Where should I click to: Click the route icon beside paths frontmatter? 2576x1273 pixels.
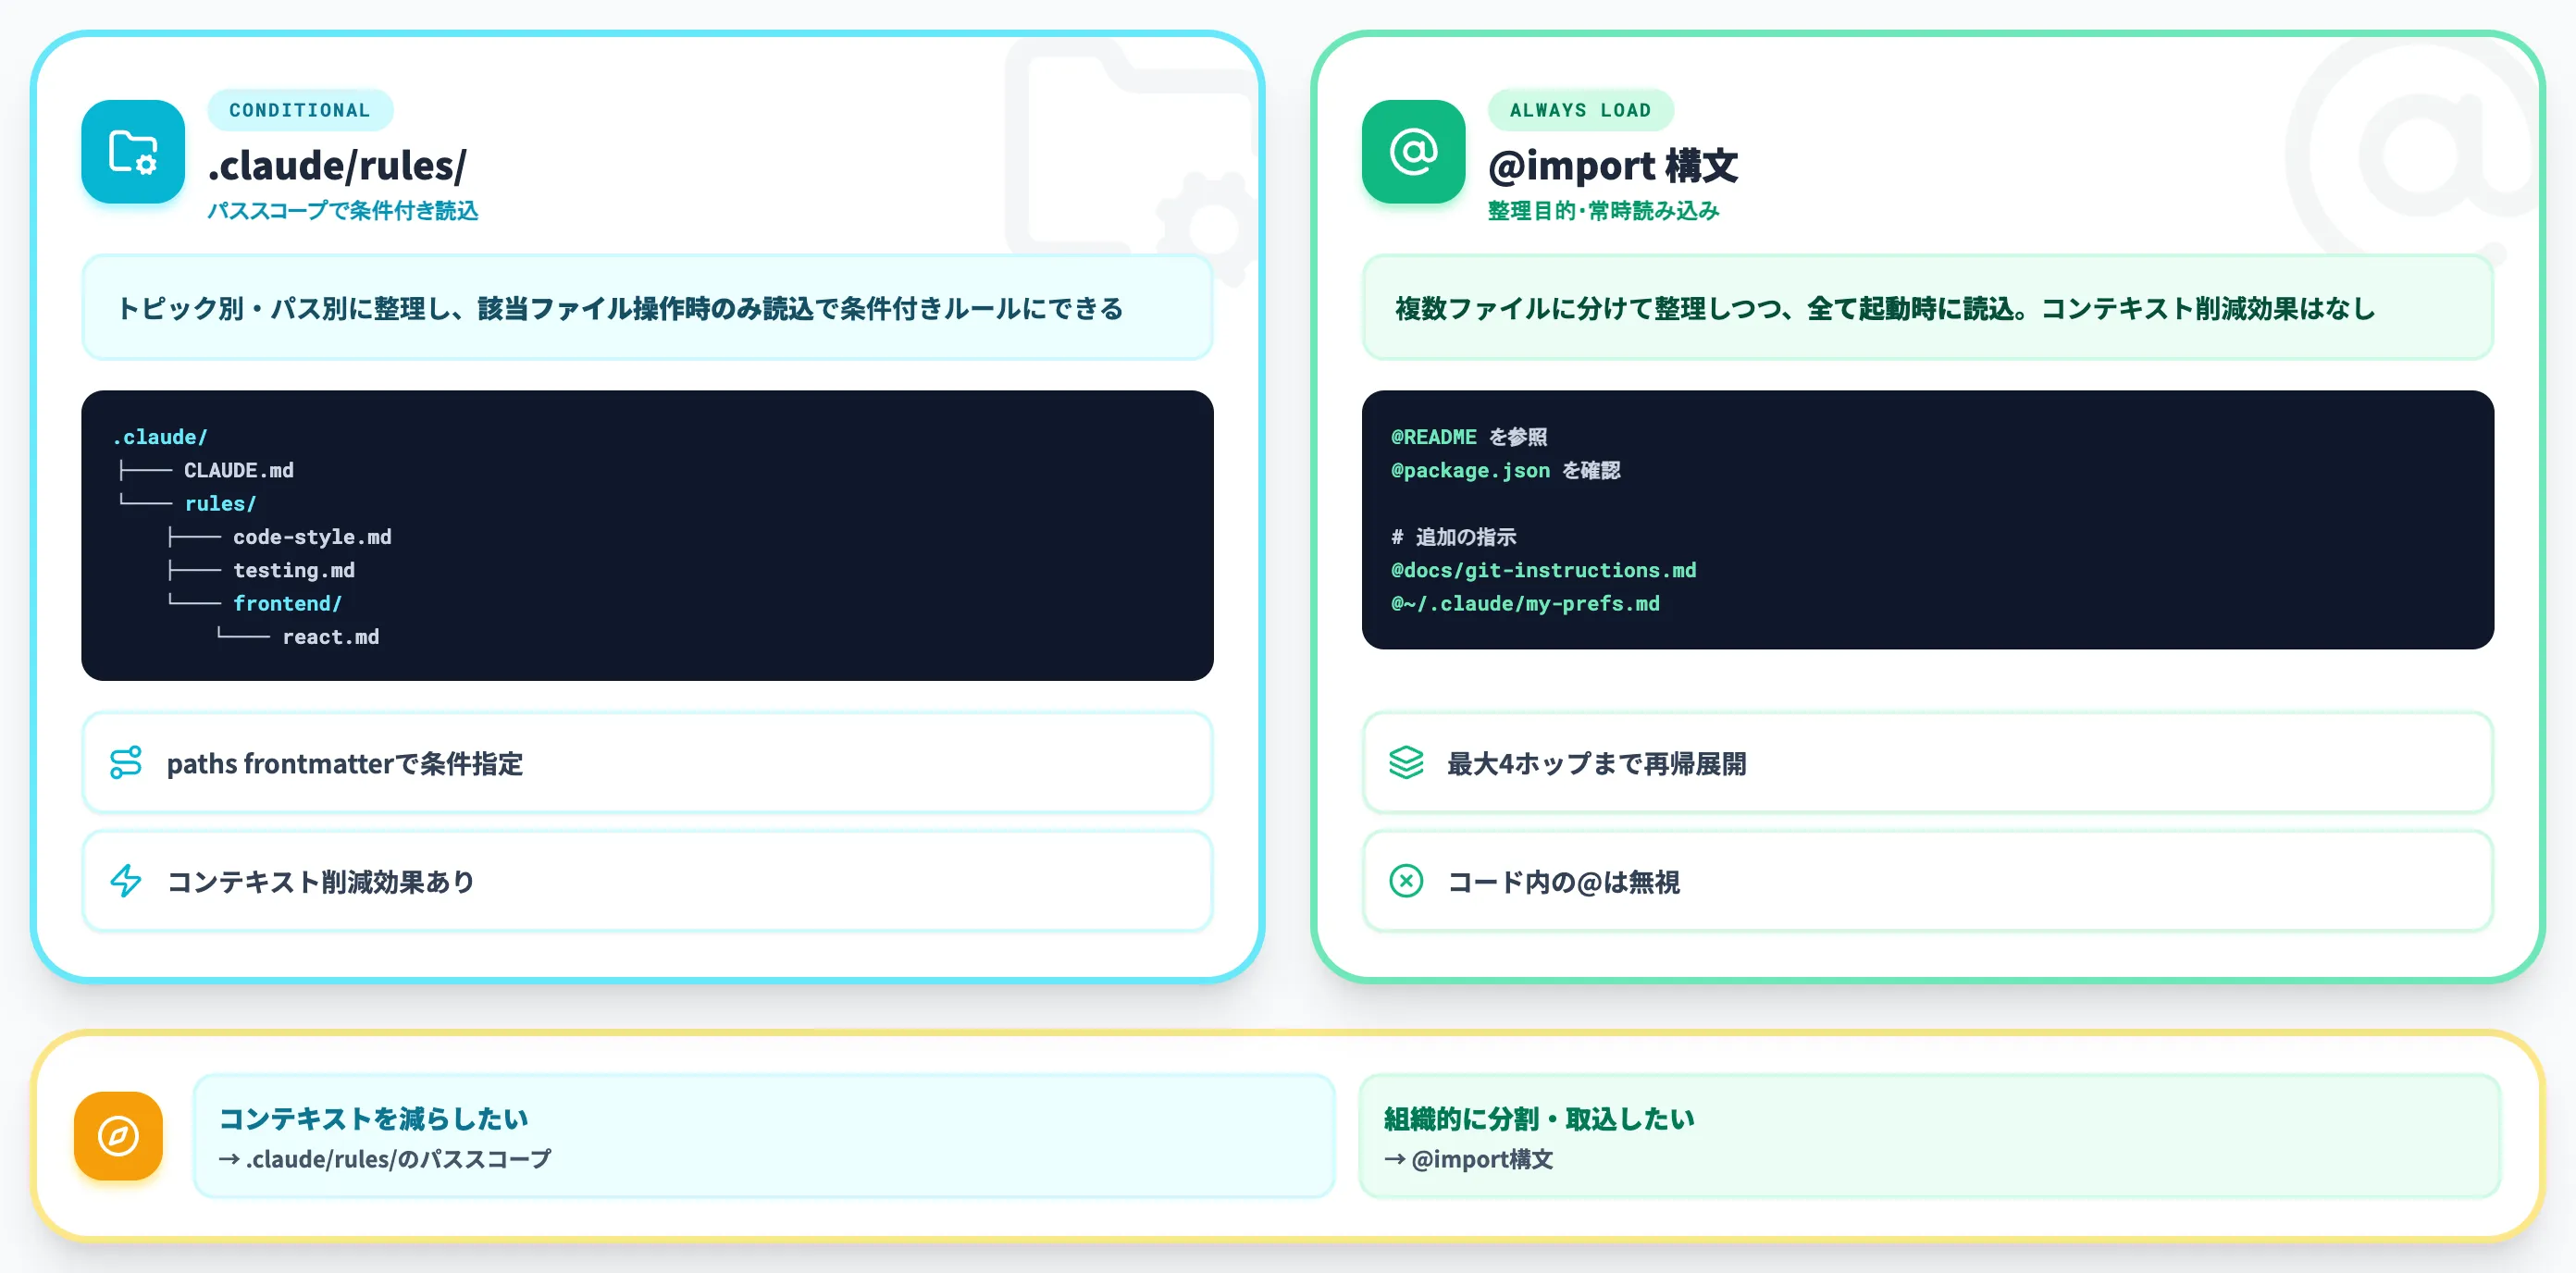coord(126,763)
